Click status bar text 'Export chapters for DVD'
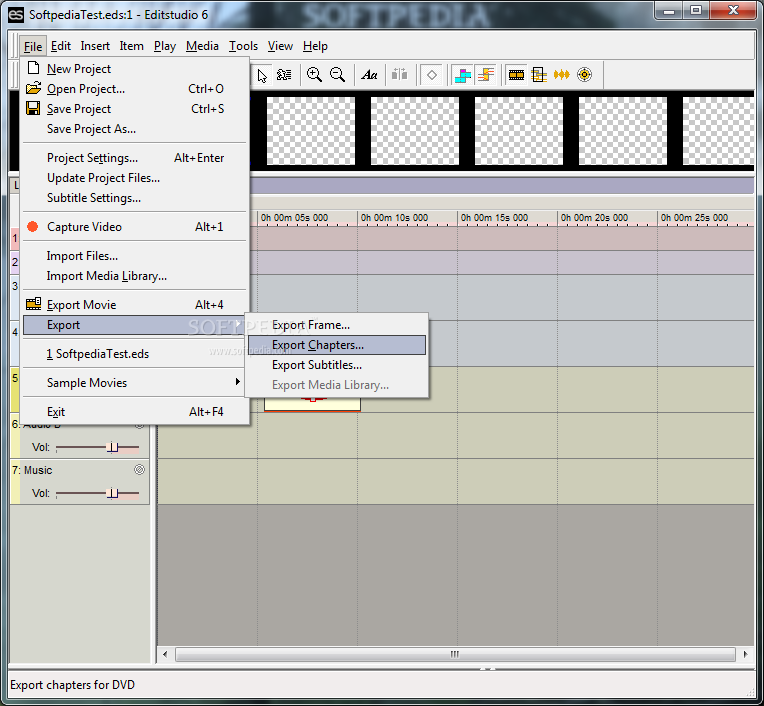Screen dimensions: 764x706 click(72, 685)
